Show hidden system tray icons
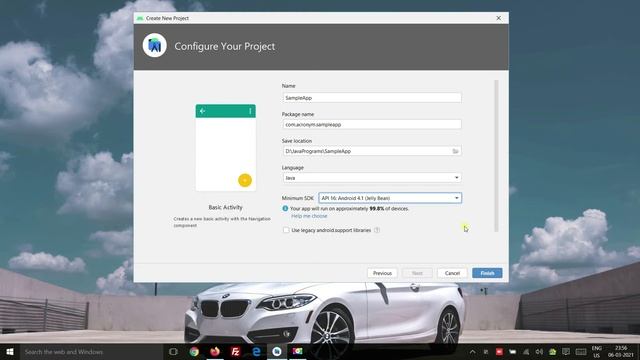This screenshot has width=640, height=360. [473, 351]
